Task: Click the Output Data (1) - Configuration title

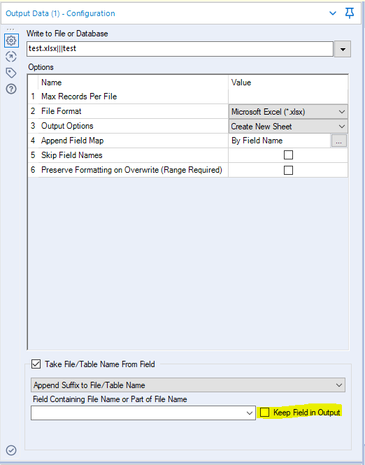Action: point(60,13)
